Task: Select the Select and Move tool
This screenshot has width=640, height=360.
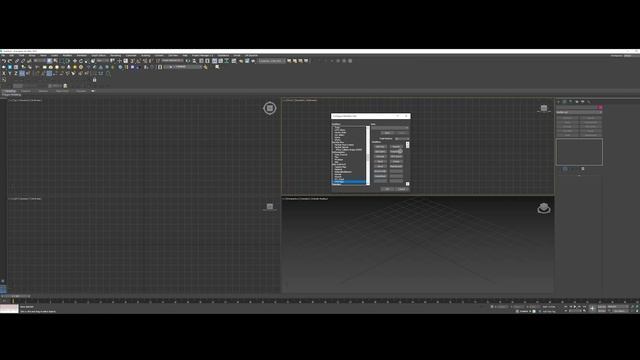Action: [75, 61]
